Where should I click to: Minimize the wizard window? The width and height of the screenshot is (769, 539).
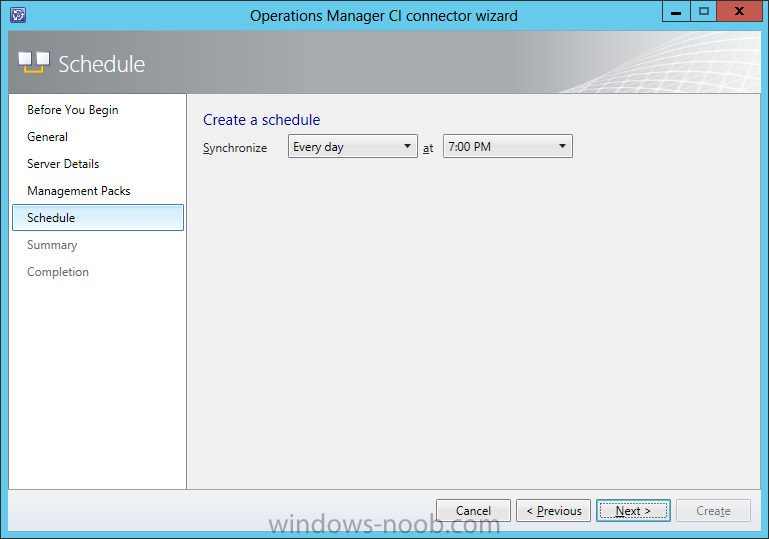tap(676, 11)
